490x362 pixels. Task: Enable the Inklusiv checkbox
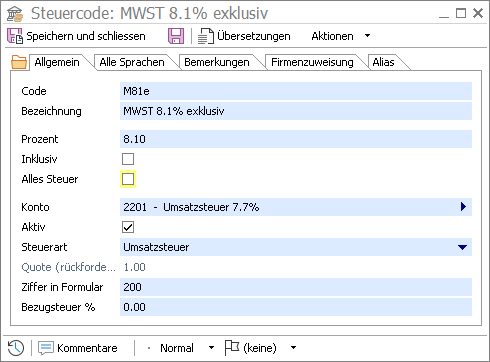coord(128,159)
